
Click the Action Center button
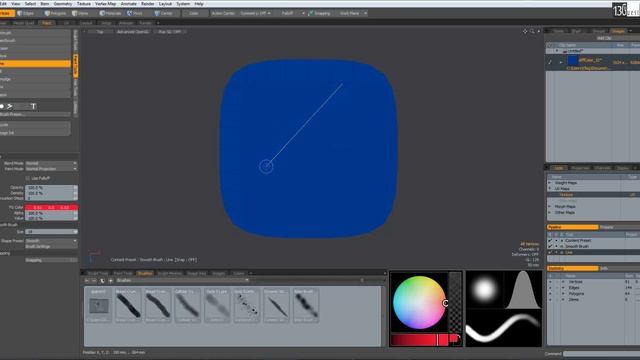point(223,13)
